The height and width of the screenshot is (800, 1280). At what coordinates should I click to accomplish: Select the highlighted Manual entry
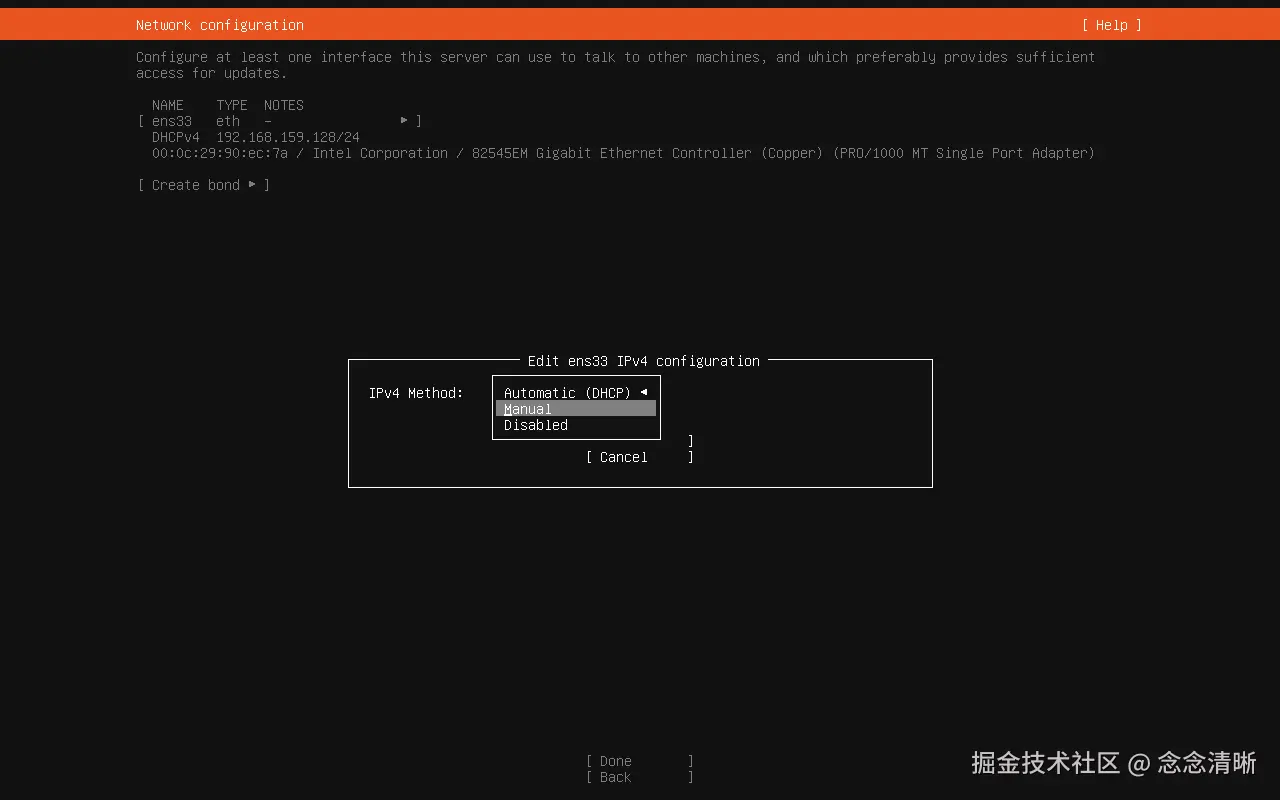click(527, 408)
